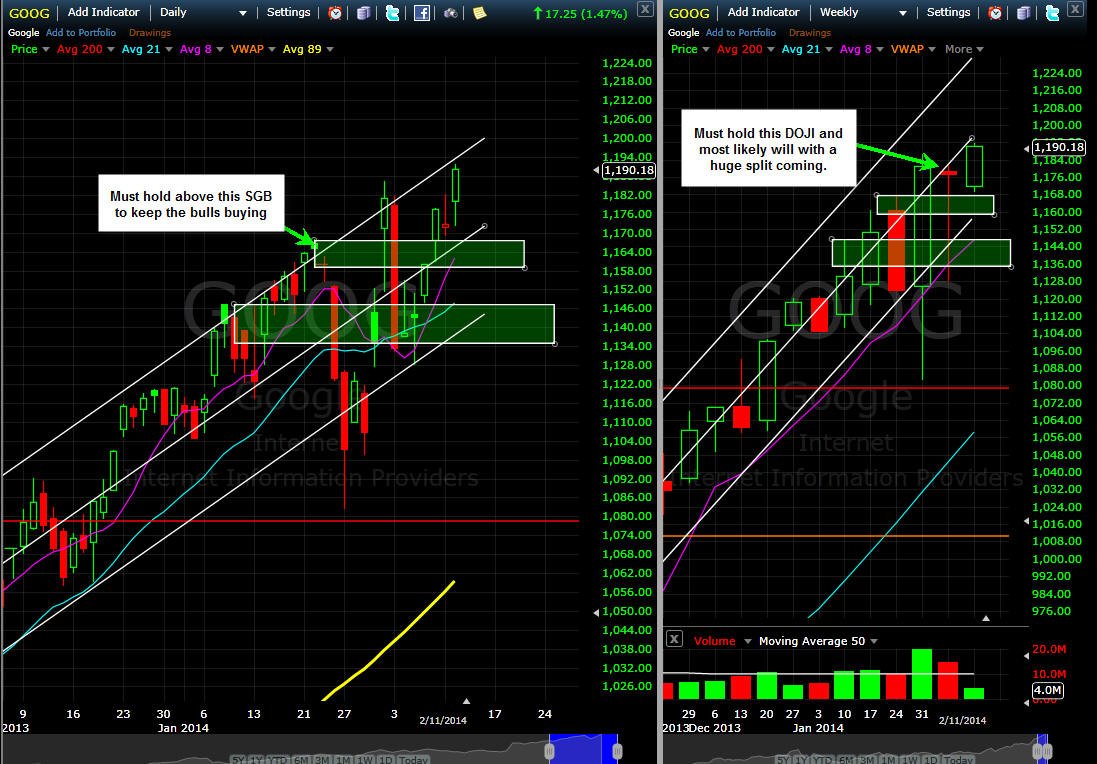Click the database stack icon in Weekly chart

pyautogui.click(x=1024, y=13)
